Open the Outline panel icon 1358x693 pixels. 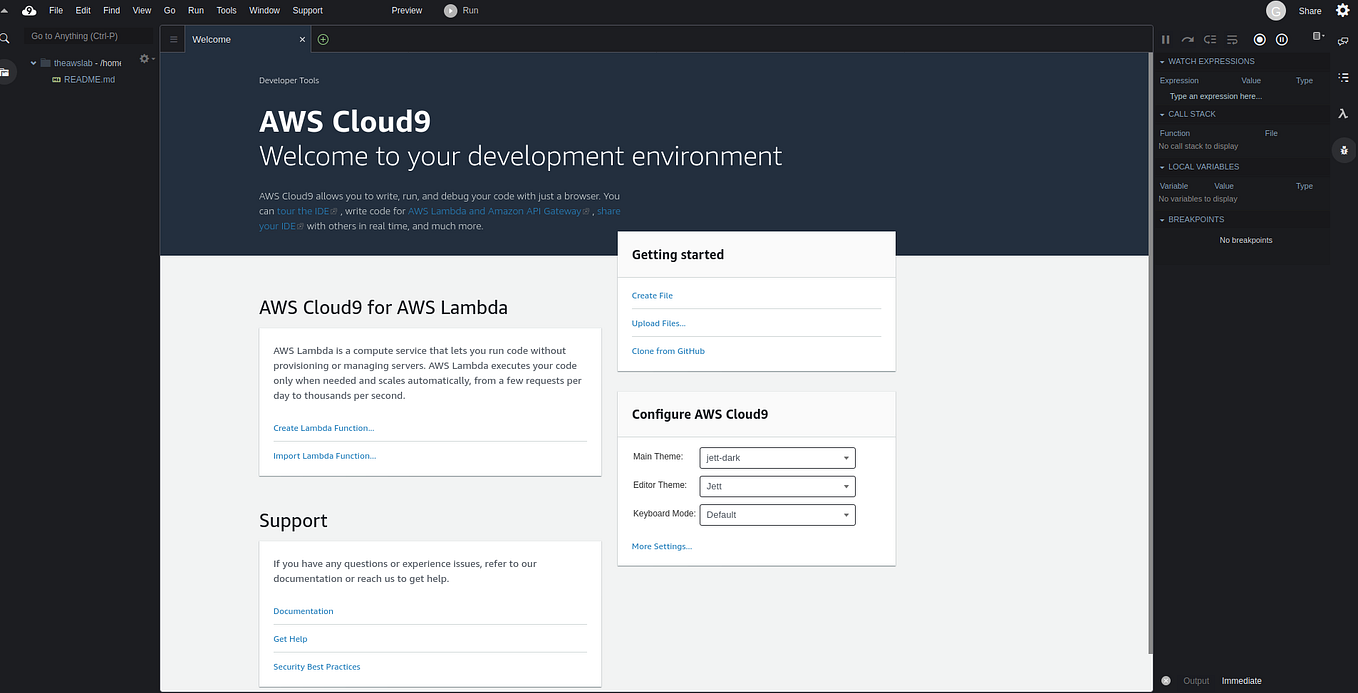point(1343,78)
